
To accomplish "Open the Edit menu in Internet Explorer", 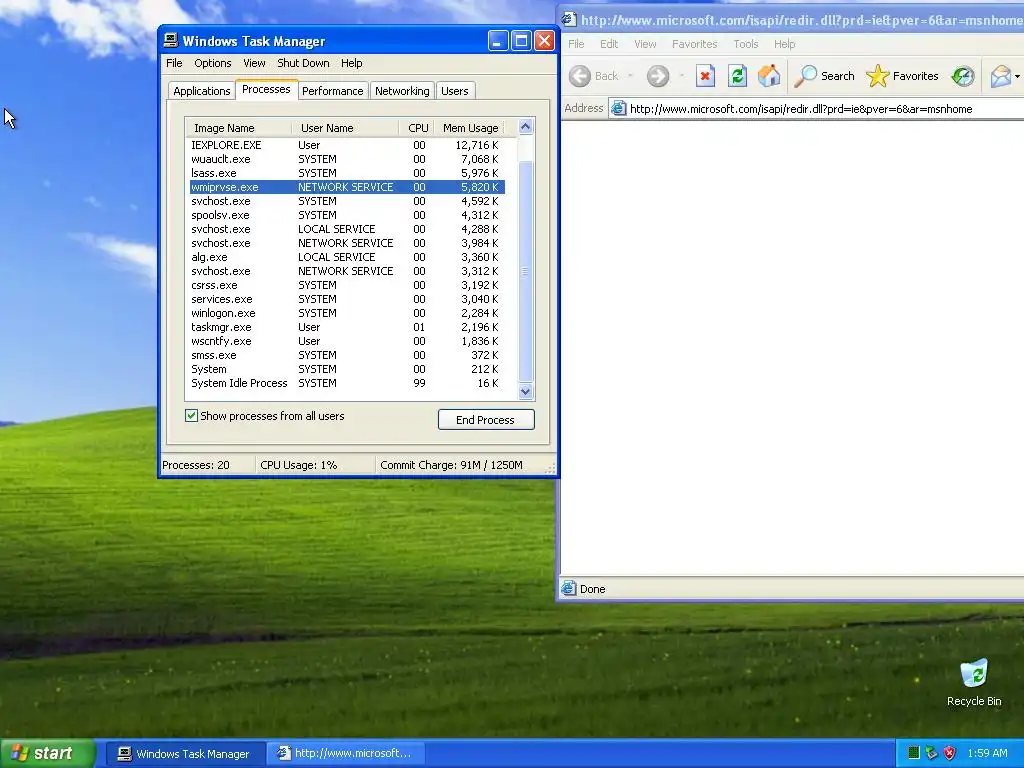I will pyautogui.click(x=609, y=44).
